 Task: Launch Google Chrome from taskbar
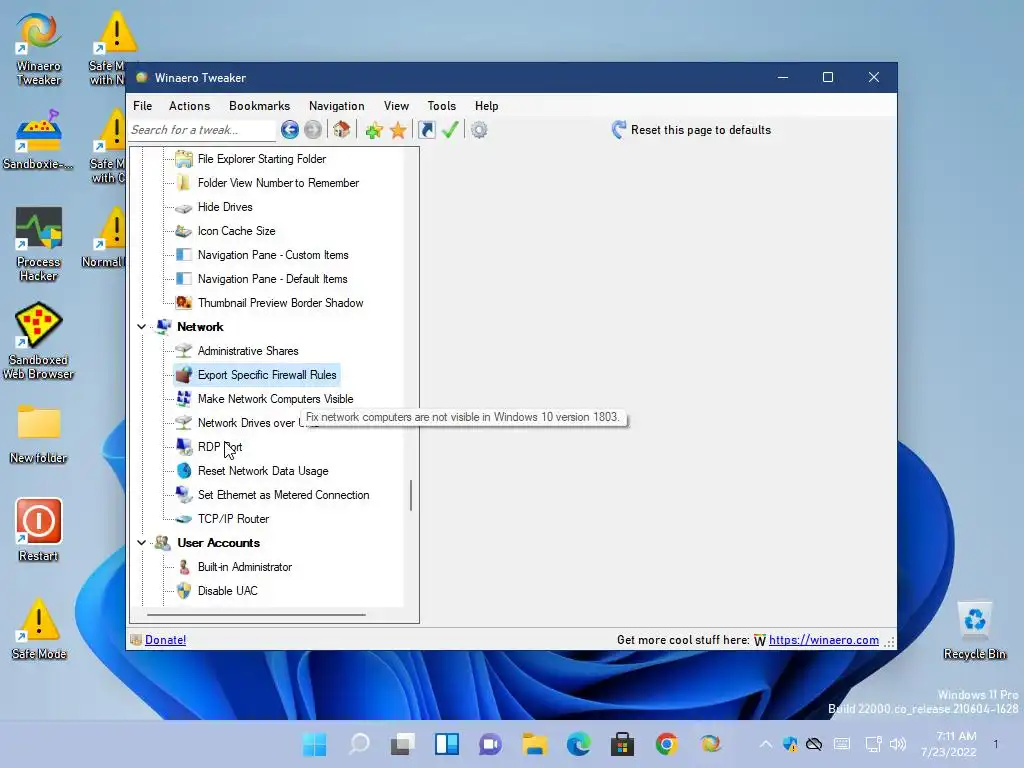[x=666, y=744]
